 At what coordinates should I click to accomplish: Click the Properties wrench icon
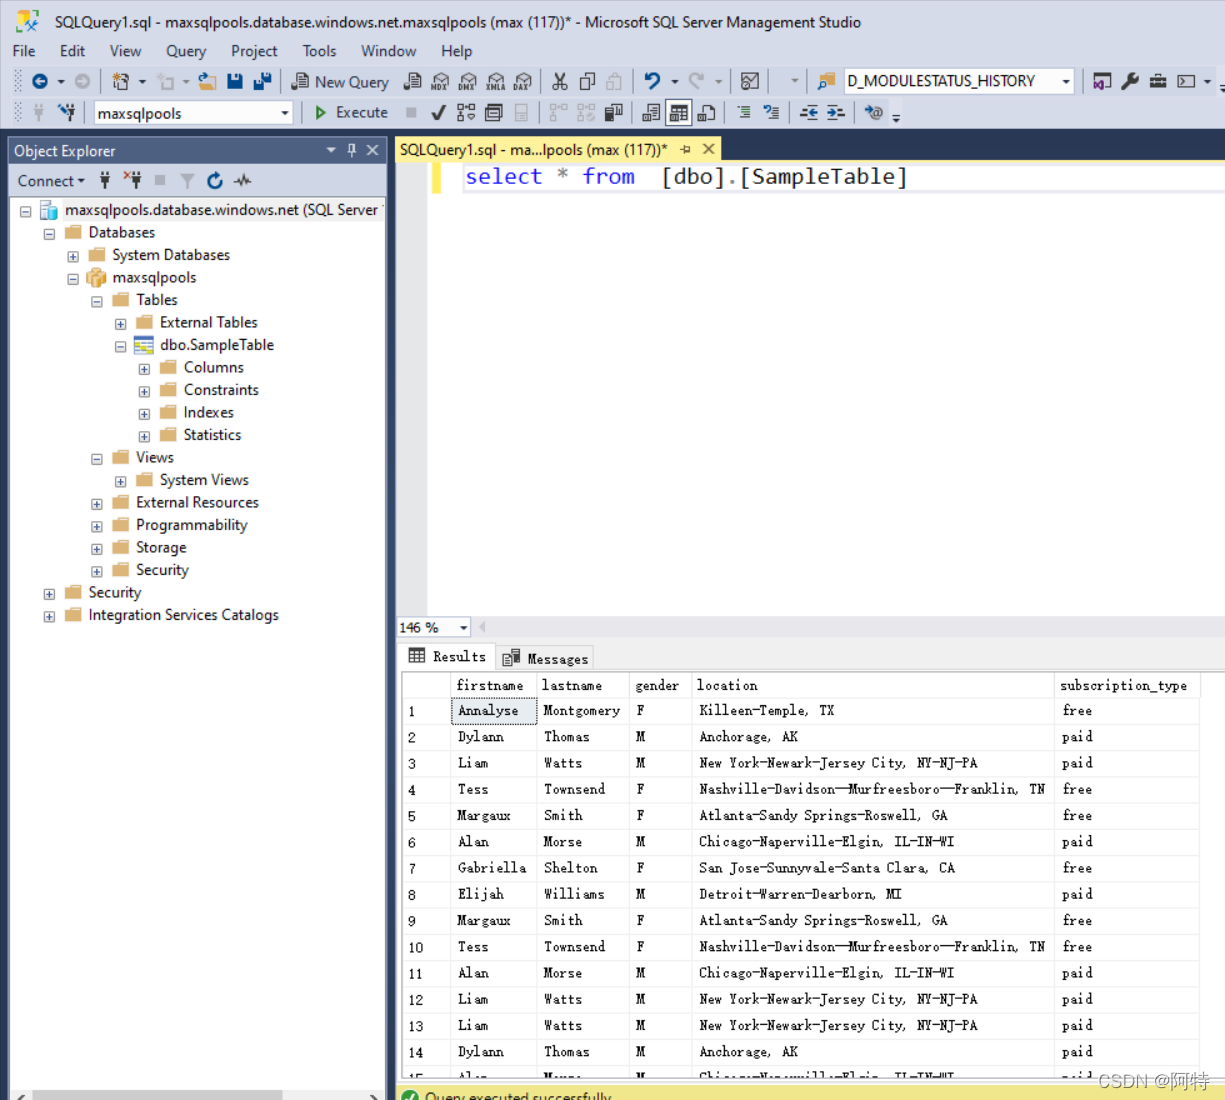pyautogui.click(x=1130, y=81)
